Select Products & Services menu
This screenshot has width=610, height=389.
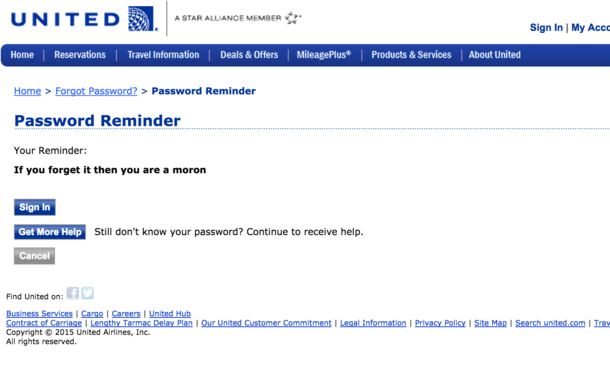click(x=411, y=55)
